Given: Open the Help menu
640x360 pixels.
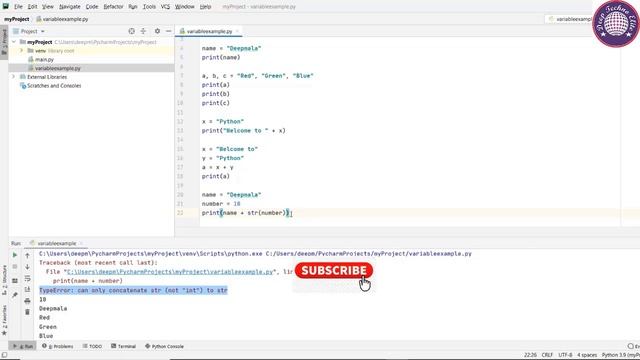Looking at the screenshot, I should pos(205,7).
